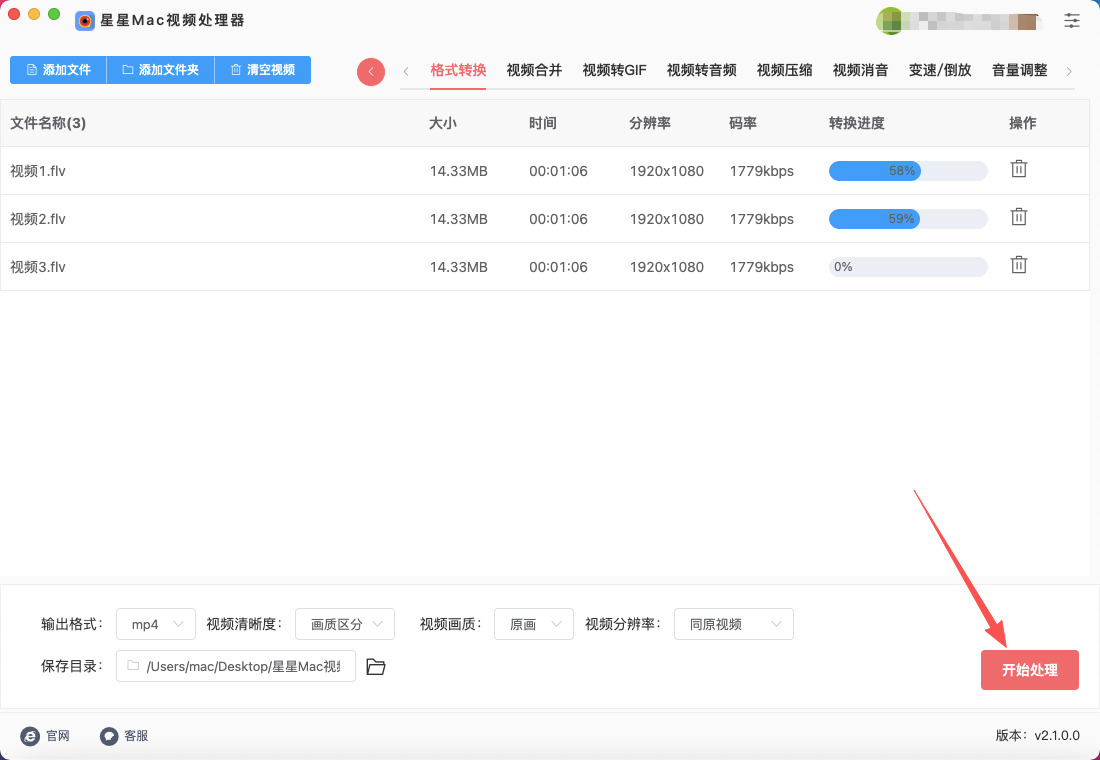Browse the save directory with the folder icon
This screenshot has height=760, width=1100.
376,667
